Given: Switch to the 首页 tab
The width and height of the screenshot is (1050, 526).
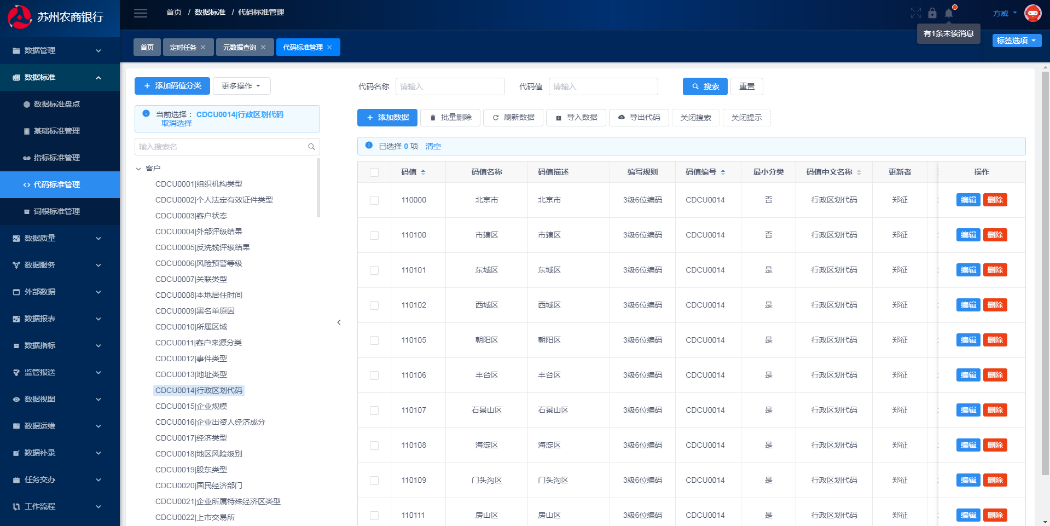Looking at the screenshot, I should 147,47.
